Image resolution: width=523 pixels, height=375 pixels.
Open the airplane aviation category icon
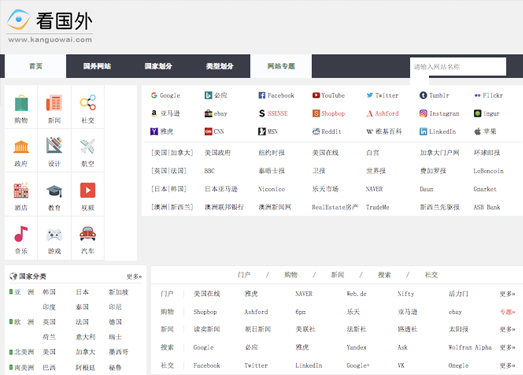point(88,146)
